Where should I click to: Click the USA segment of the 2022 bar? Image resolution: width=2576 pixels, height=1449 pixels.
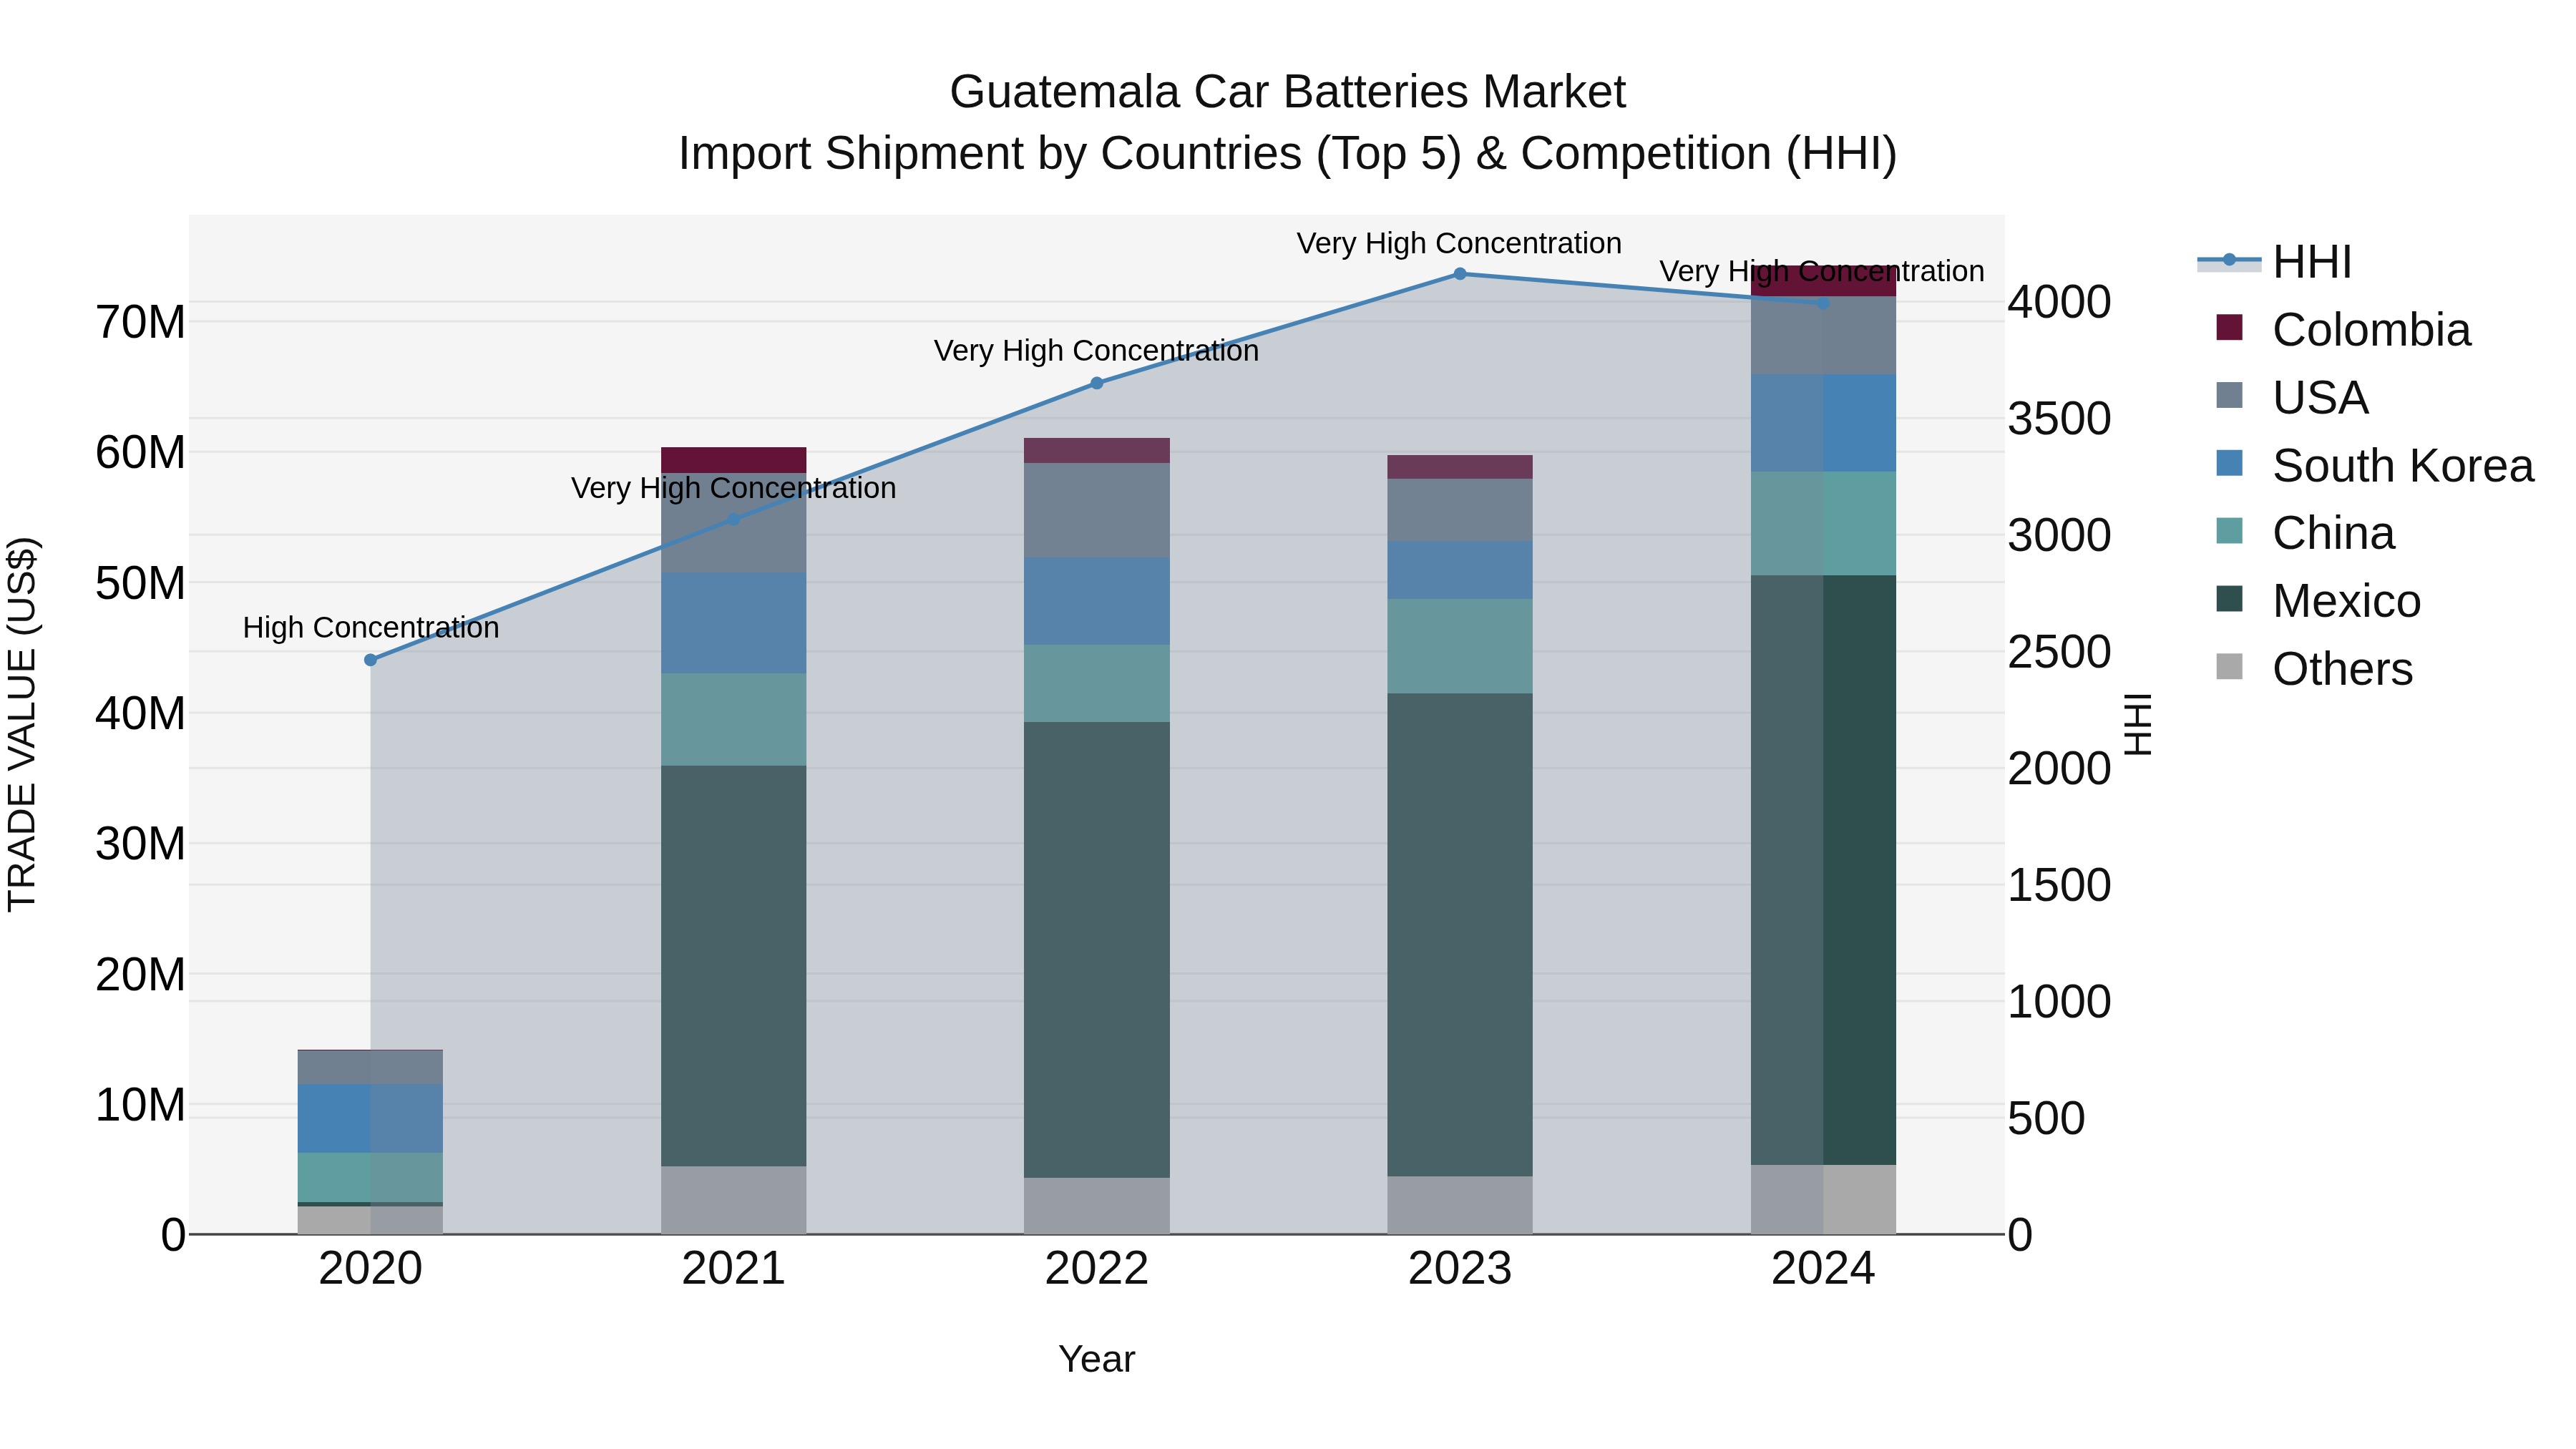click(x=1097, y=510)
